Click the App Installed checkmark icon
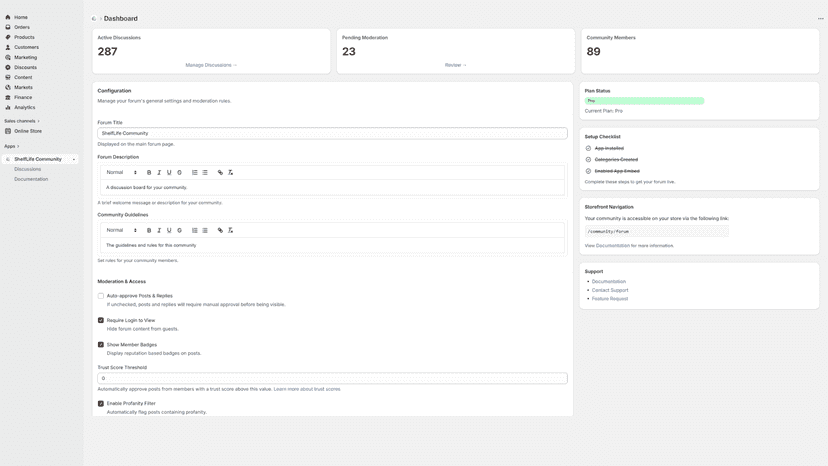 [x=588, y=148]
